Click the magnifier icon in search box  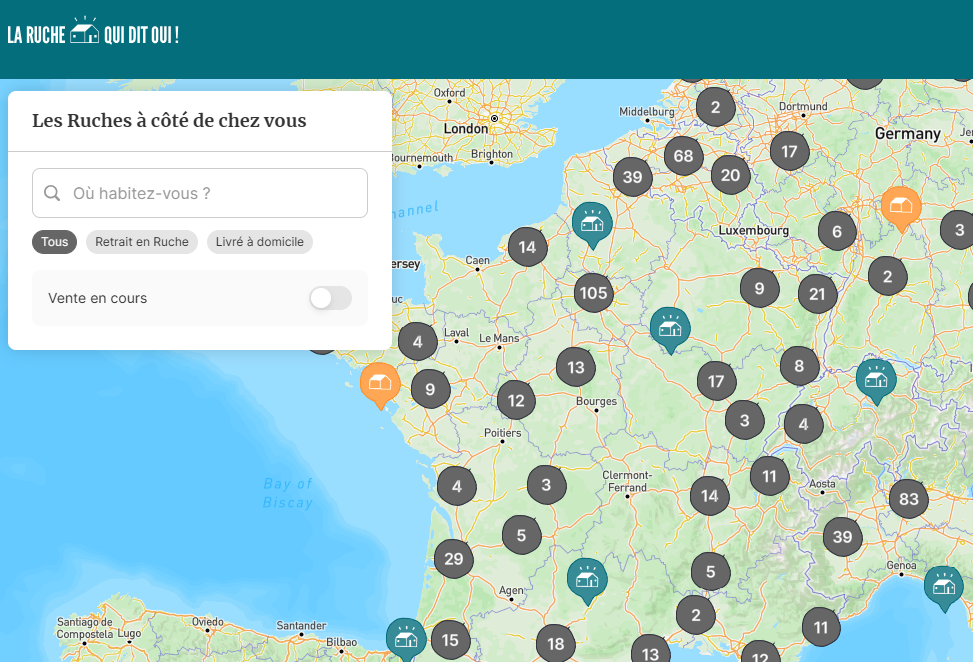tap(52, 193)
